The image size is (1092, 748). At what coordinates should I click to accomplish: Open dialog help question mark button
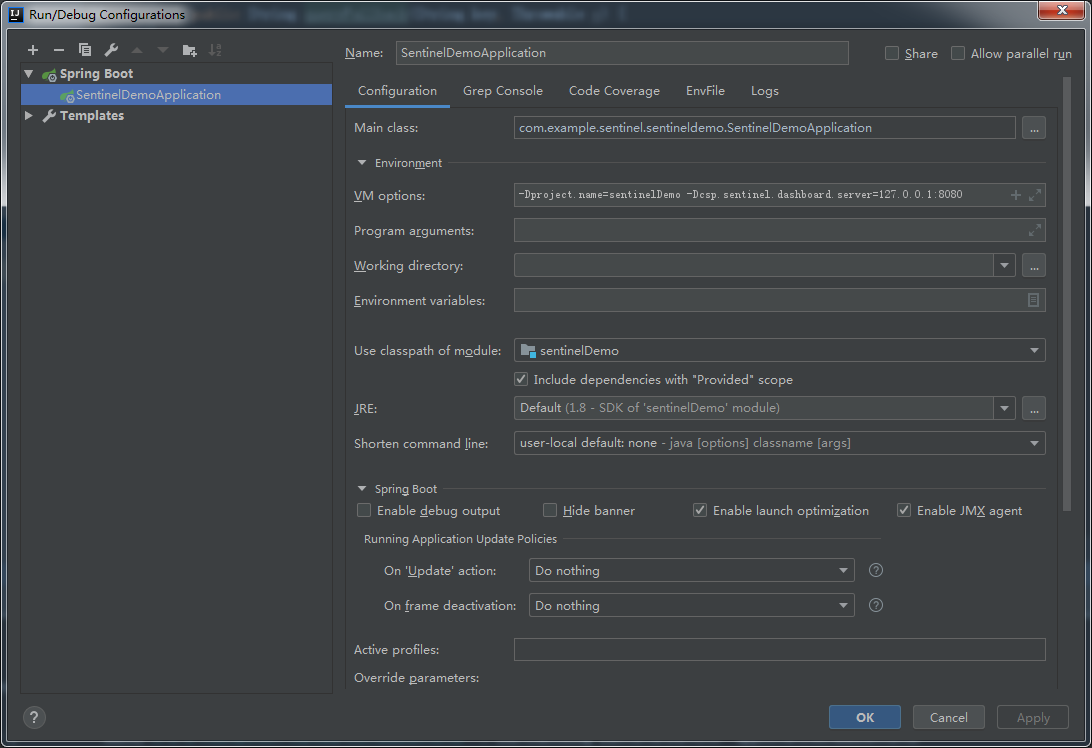[x=34, y=717]
